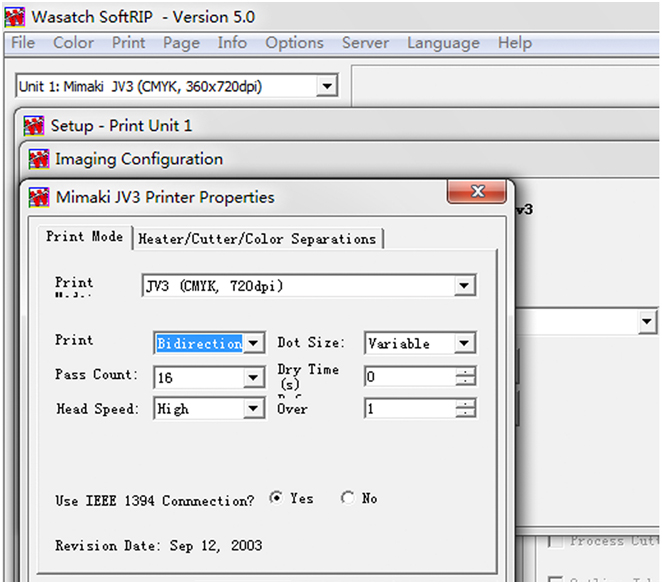
Task: Select Yes for IEEE 1394 Connection
Action: [x=274, y=498]
